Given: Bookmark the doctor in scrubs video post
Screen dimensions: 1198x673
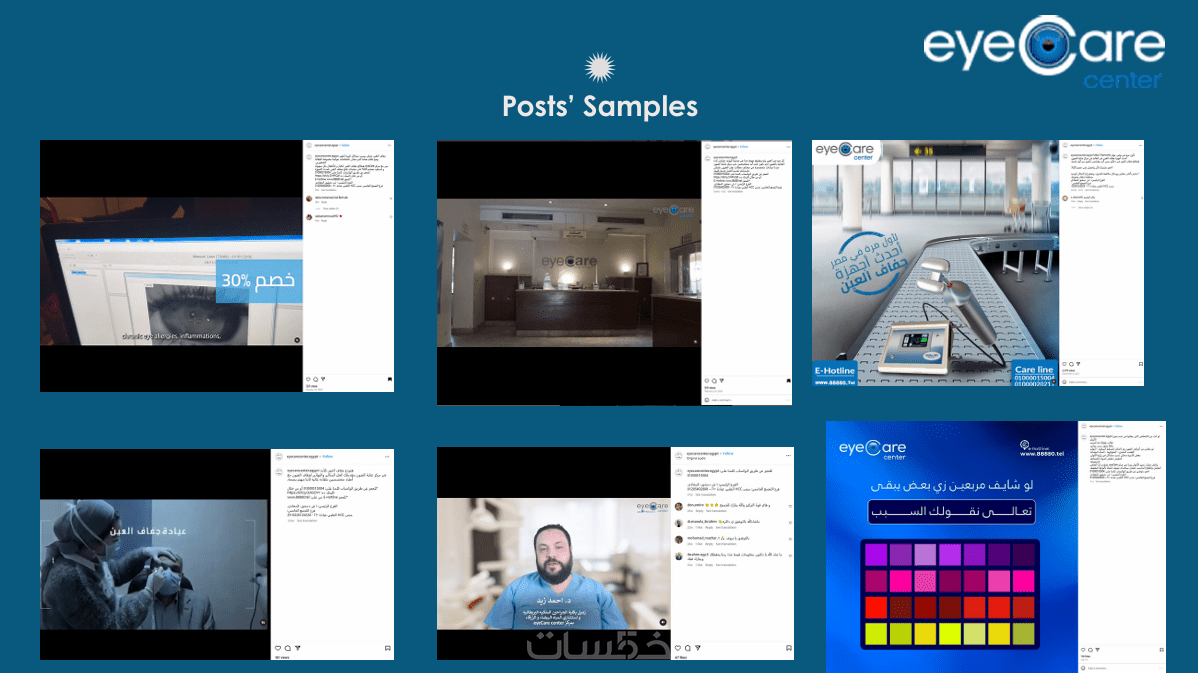Looking at the screenshot, I should tap(788, 648).
